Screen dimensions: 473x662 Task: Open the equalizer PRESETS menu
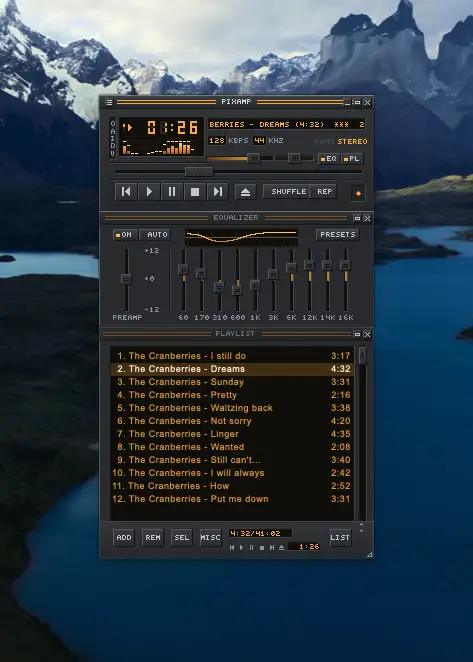338,235
